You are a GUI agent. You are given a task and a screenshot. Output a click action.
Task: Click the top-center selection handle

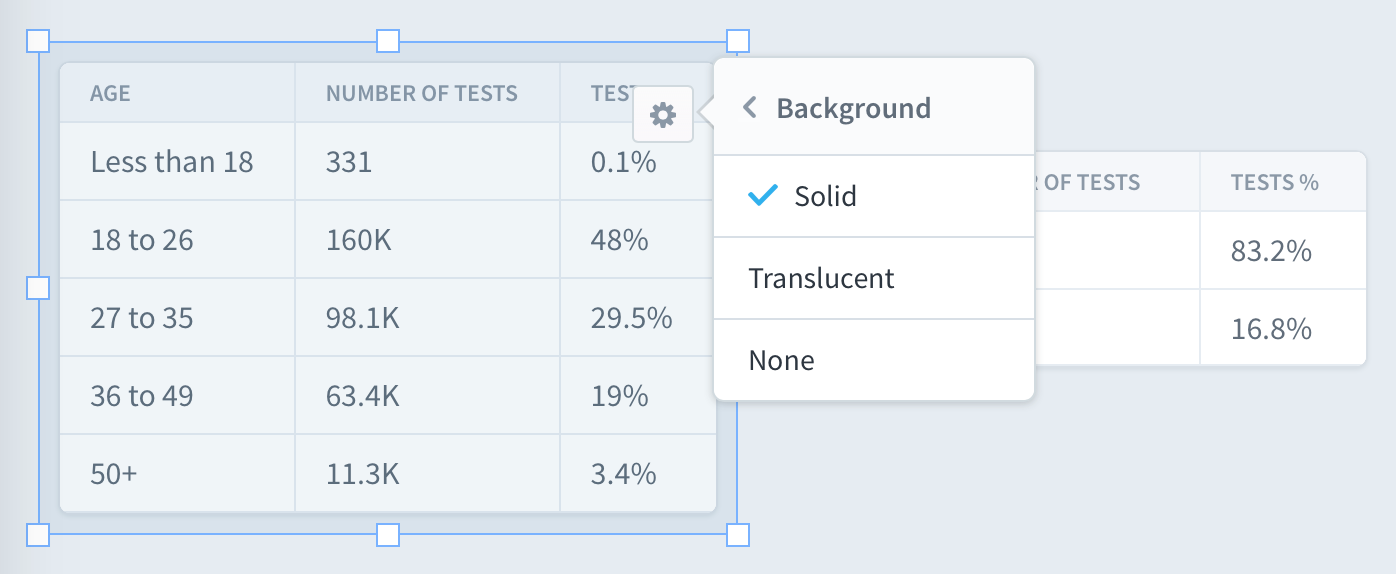388,41
